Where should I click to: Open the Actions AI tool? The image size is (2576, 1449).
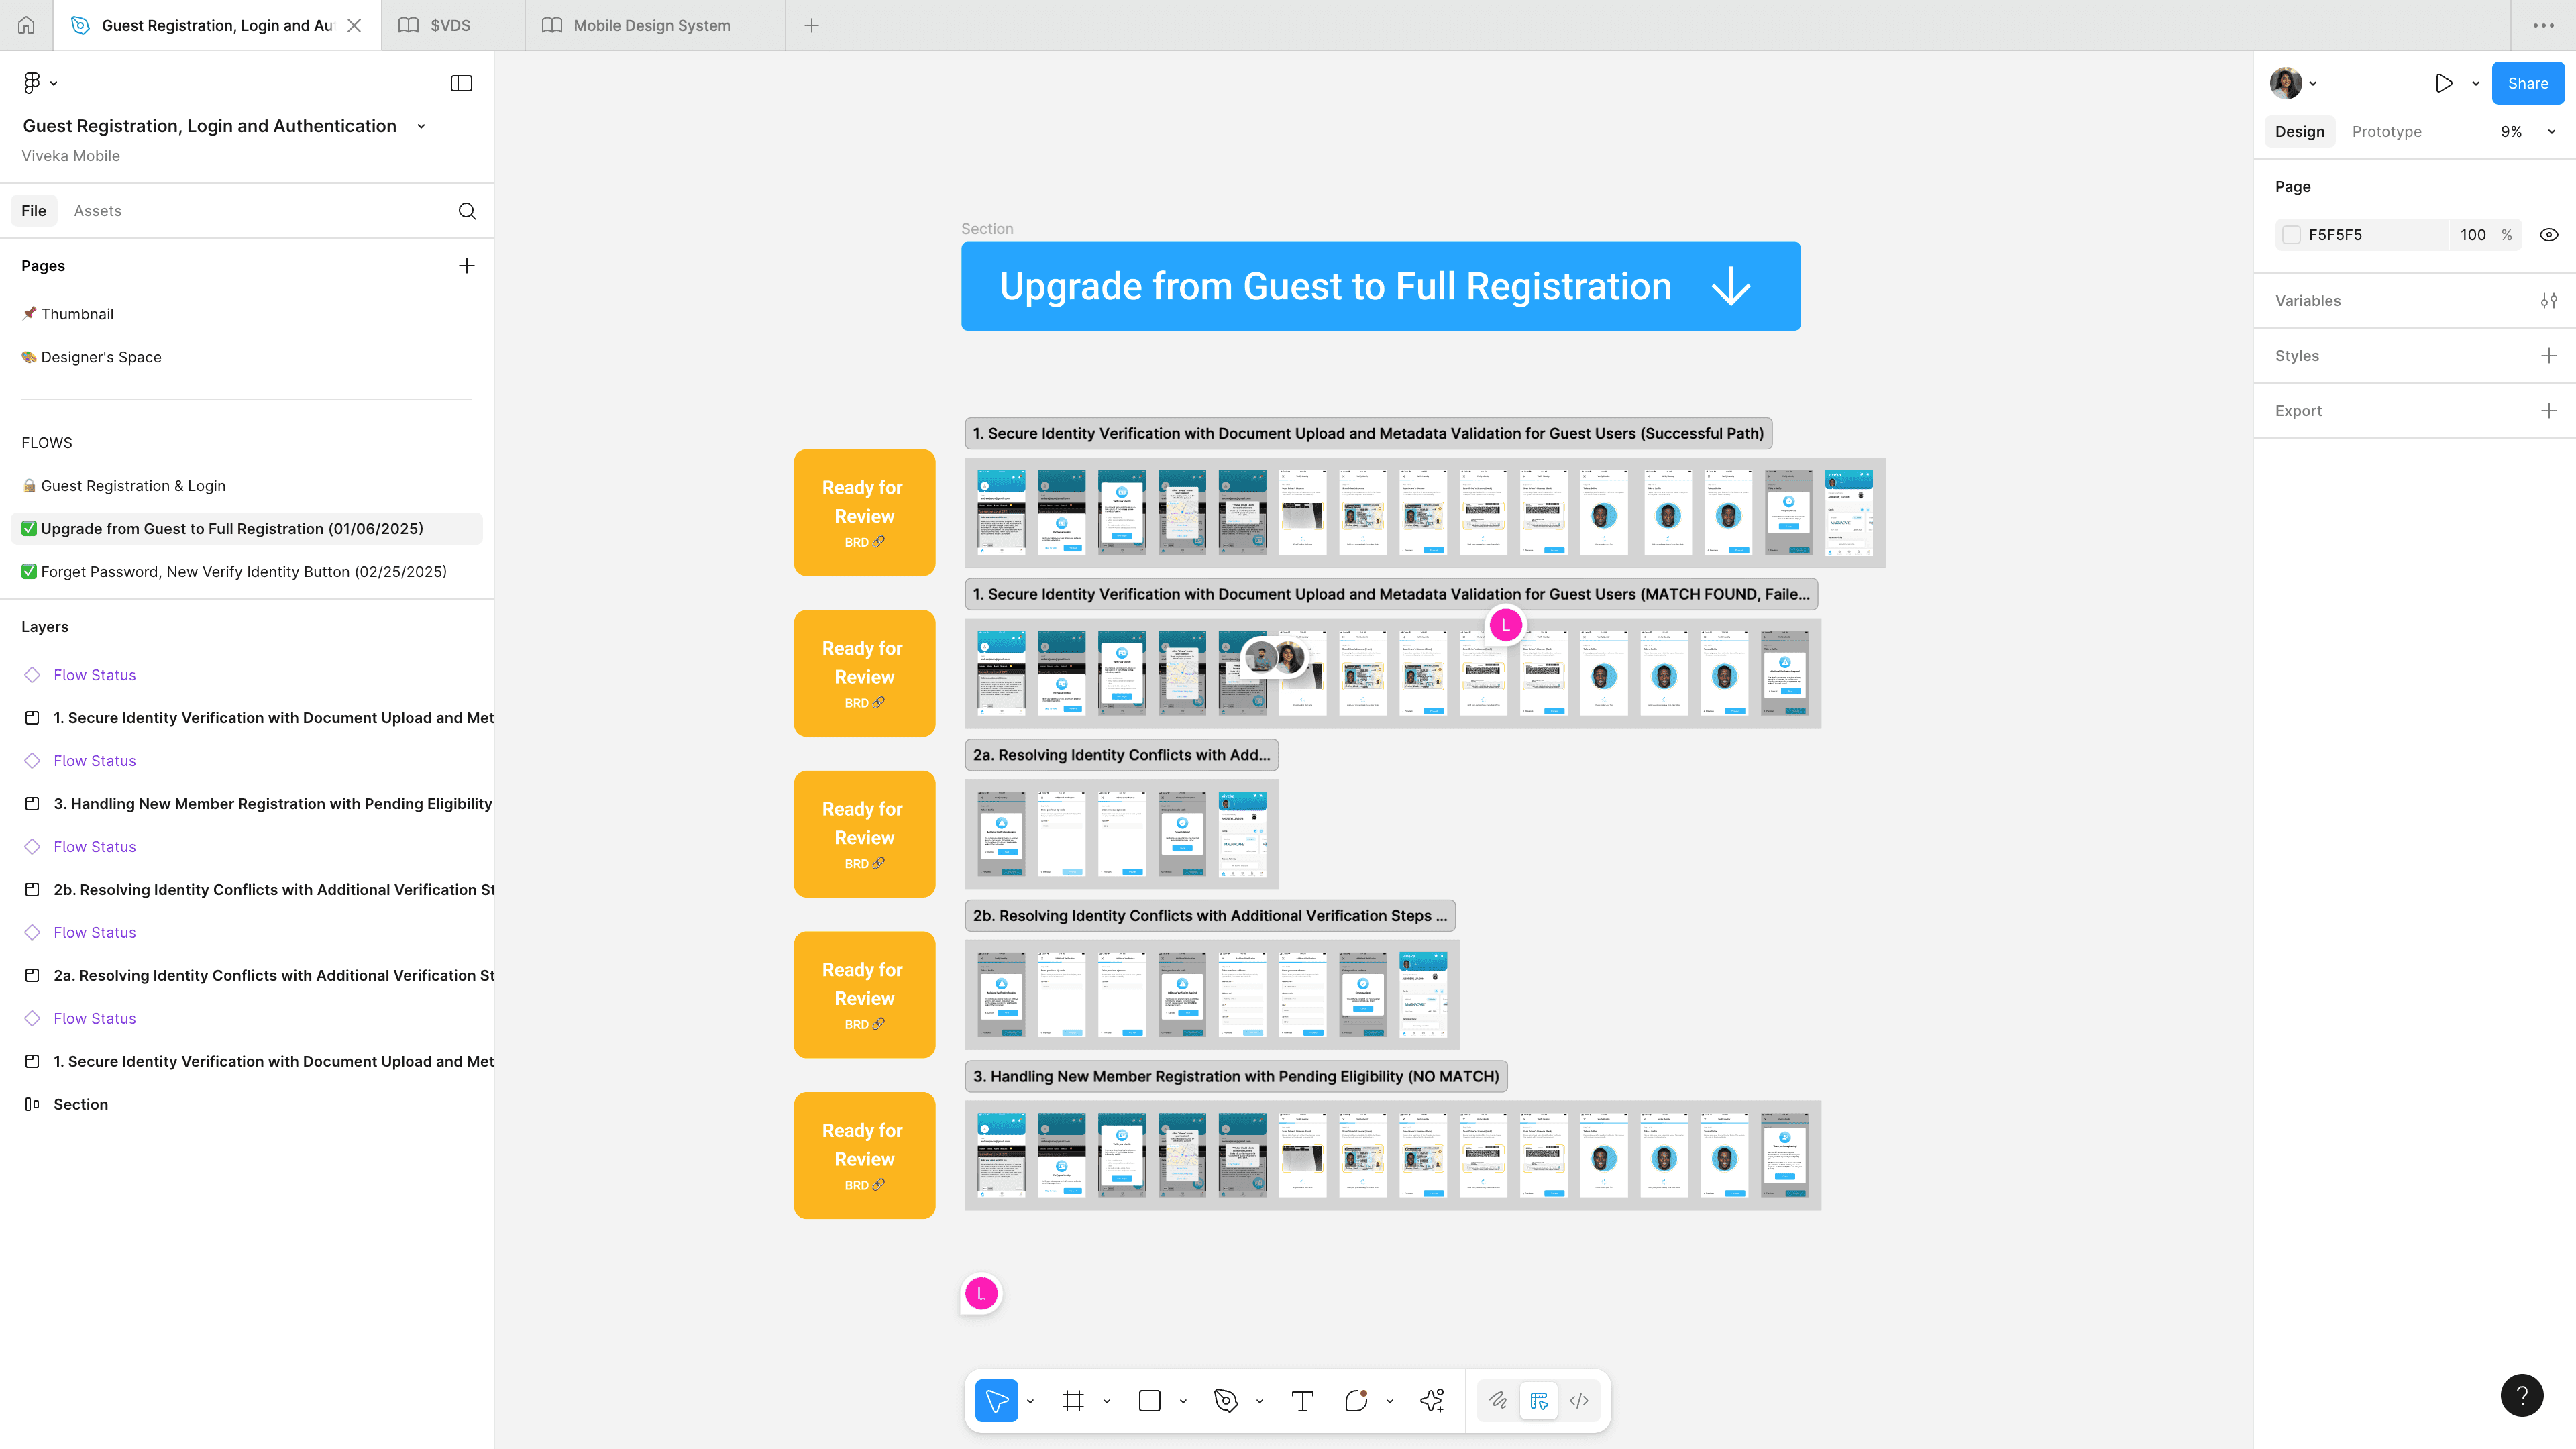1432,1401
